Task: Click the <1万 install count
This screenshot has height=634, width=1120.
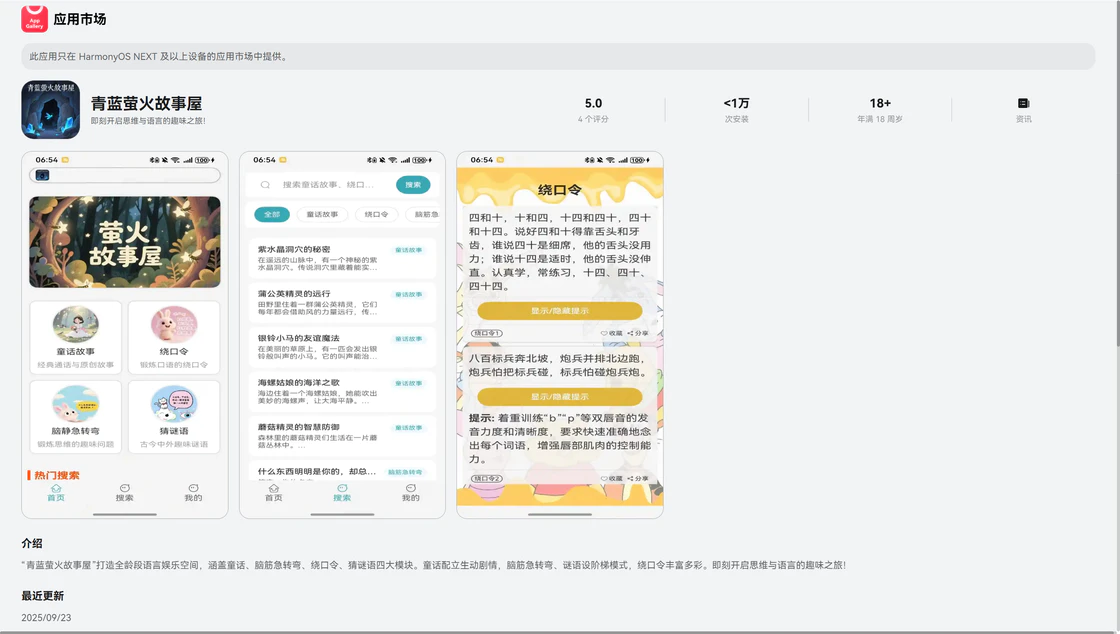Action: [736, 104]
